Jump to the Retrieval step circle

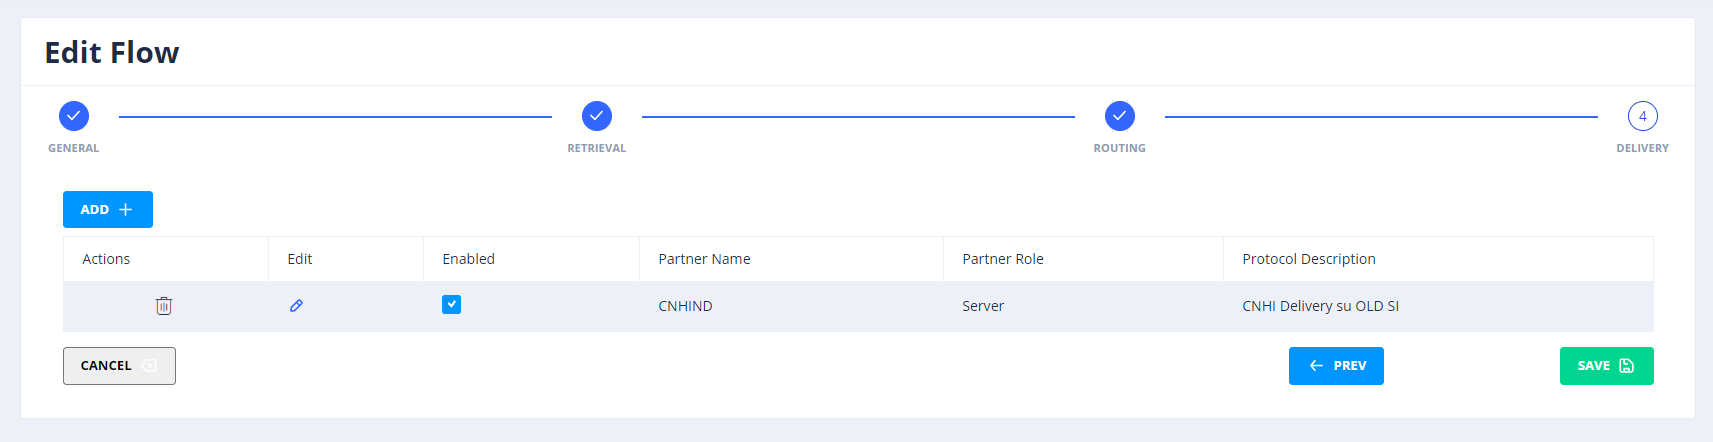tap(597, 116)
